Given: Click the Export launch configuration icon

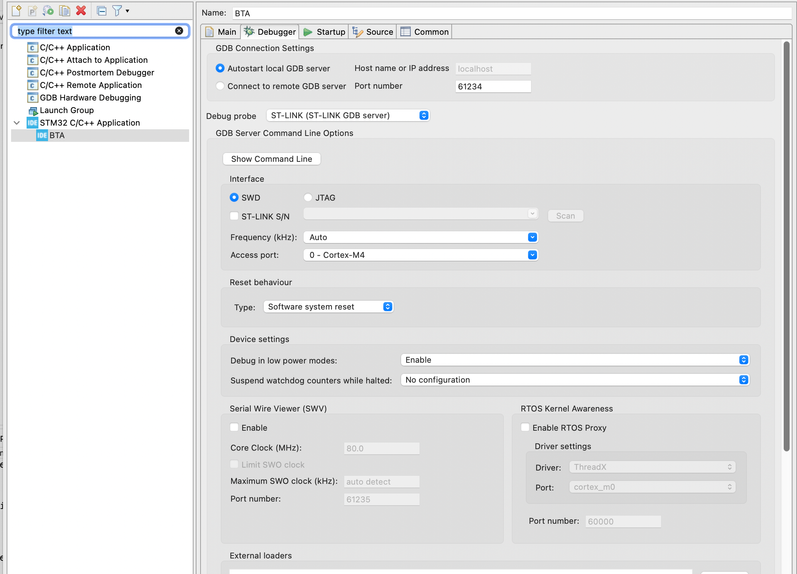Looking at the screenshot, I should pos(48,10).
